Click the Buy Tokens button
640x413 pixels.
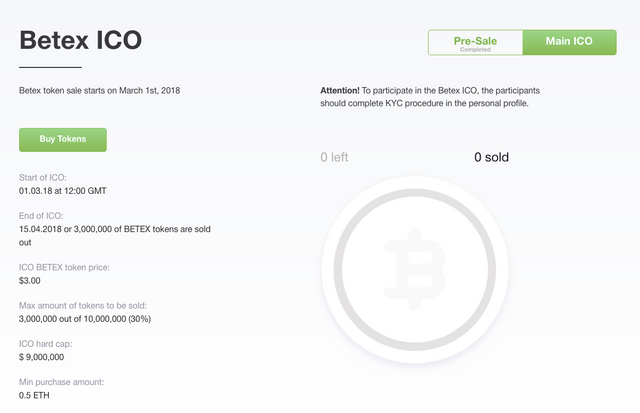(63, 139)
